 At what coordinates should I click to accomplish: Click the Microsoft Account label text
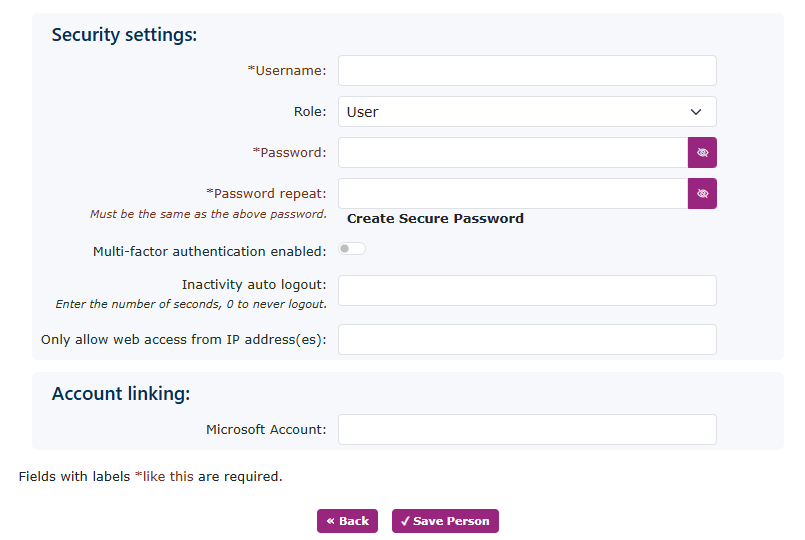click(x=266, y=430)
